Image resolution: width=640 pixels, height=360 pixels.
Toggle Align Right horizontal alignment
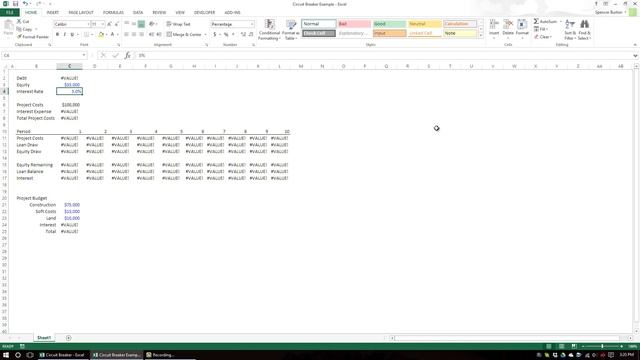[141, 35]
